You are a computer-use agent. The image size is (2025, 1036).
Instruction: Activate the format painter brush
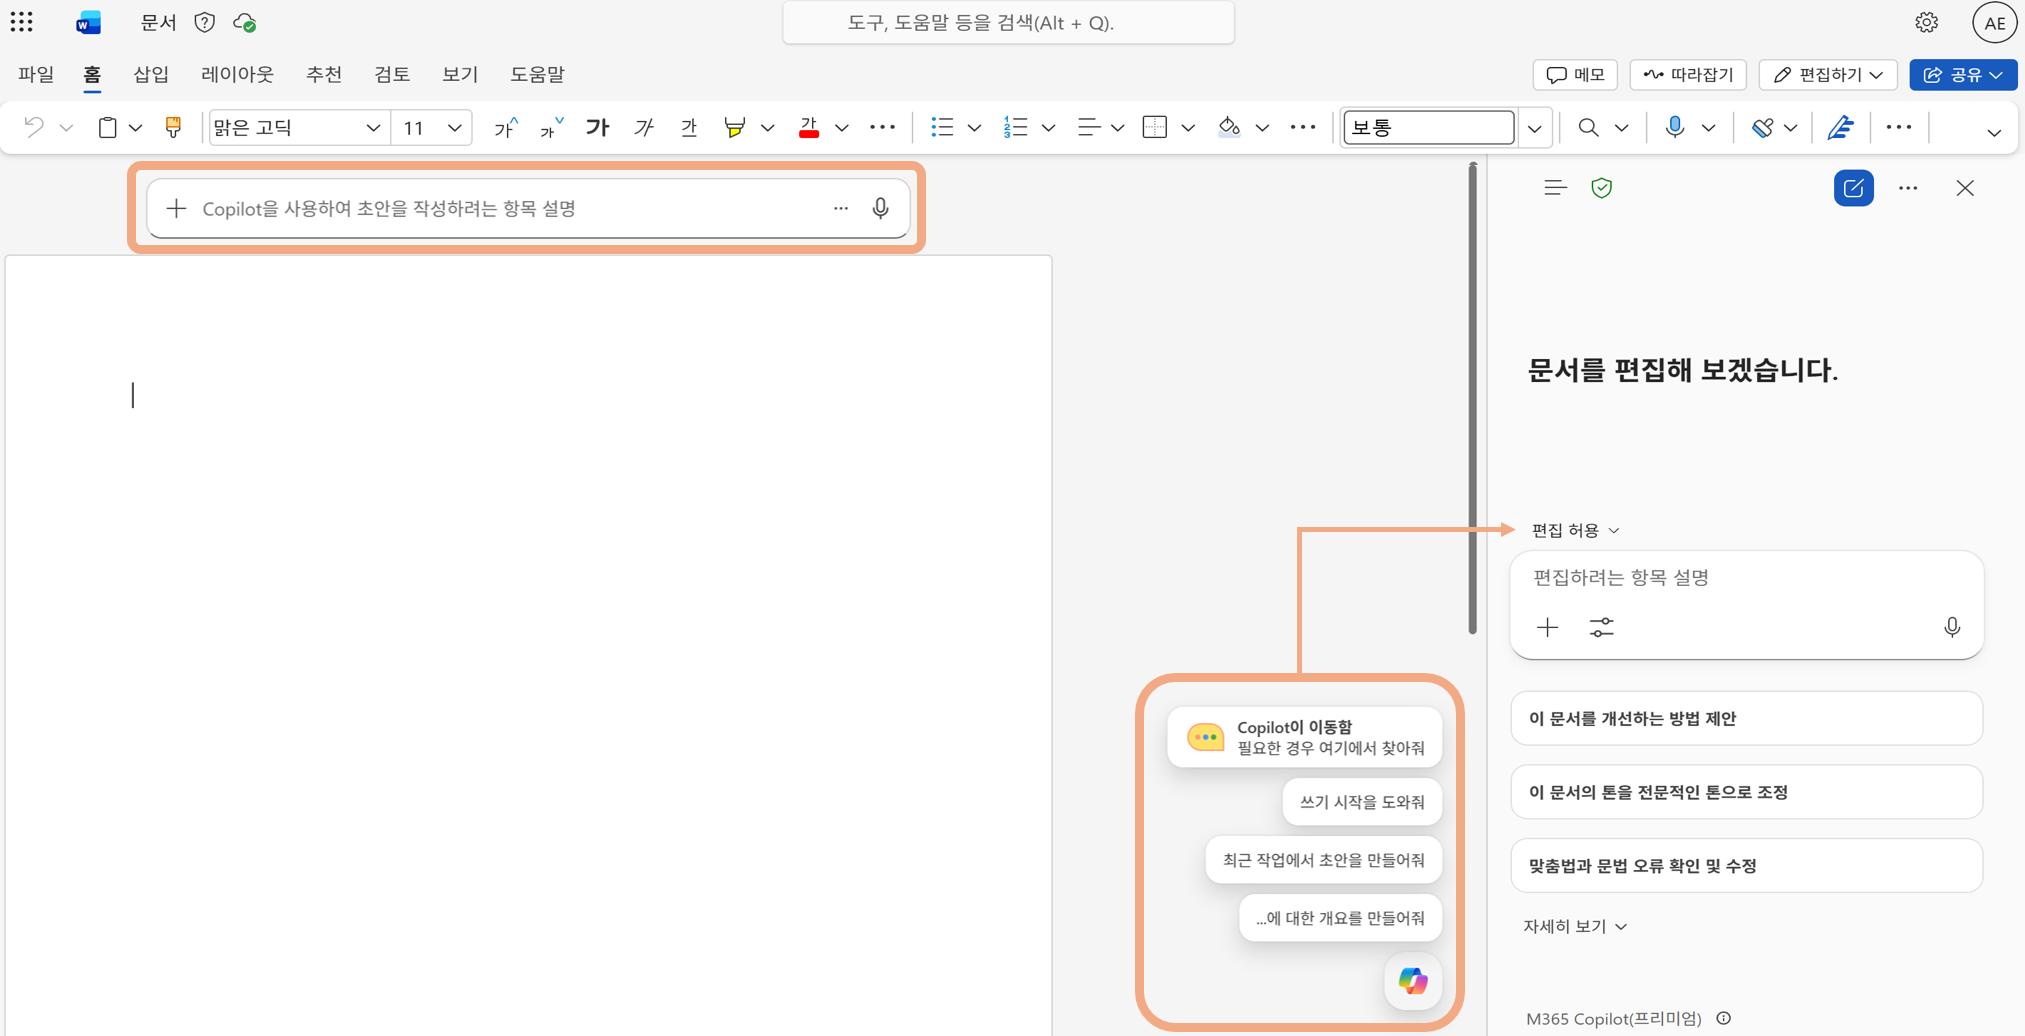pos(173,127)
